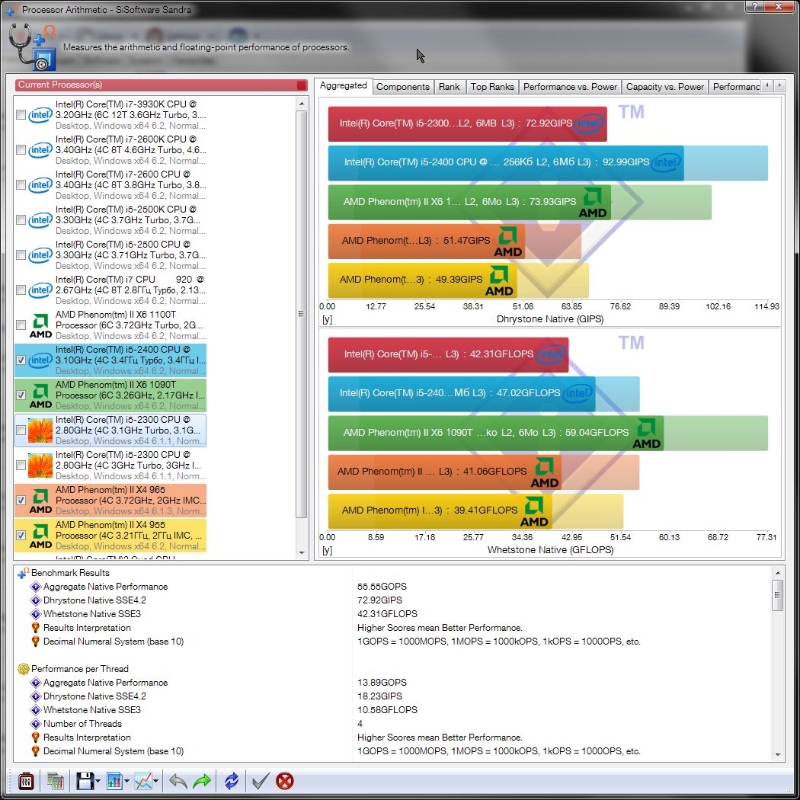
Task: Click the AMD logo beside Phenom II X6 1100T
Action: tap(40, 326)
